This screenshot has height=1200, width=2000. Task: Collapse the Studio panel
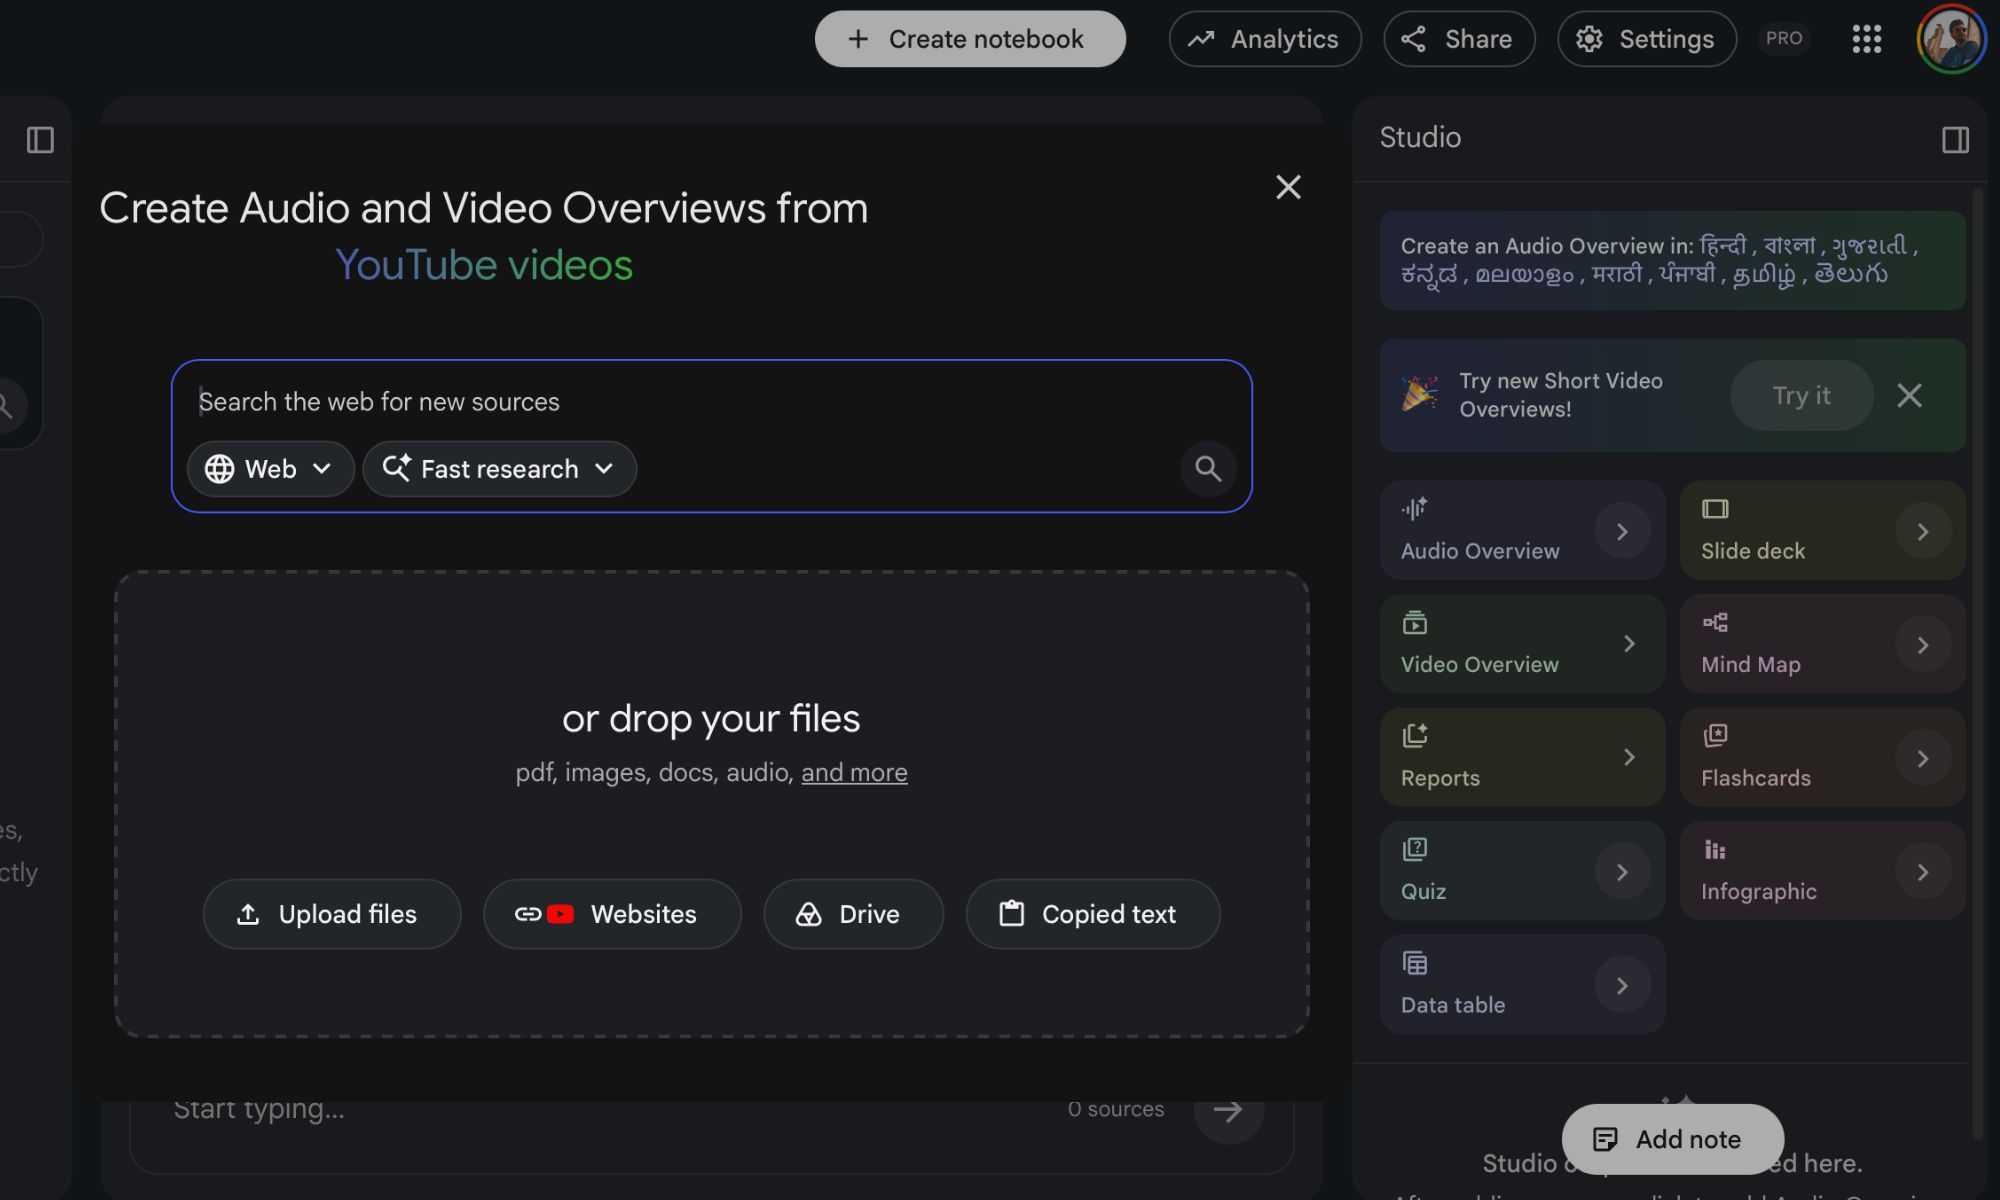click(x=1955, y=140)
